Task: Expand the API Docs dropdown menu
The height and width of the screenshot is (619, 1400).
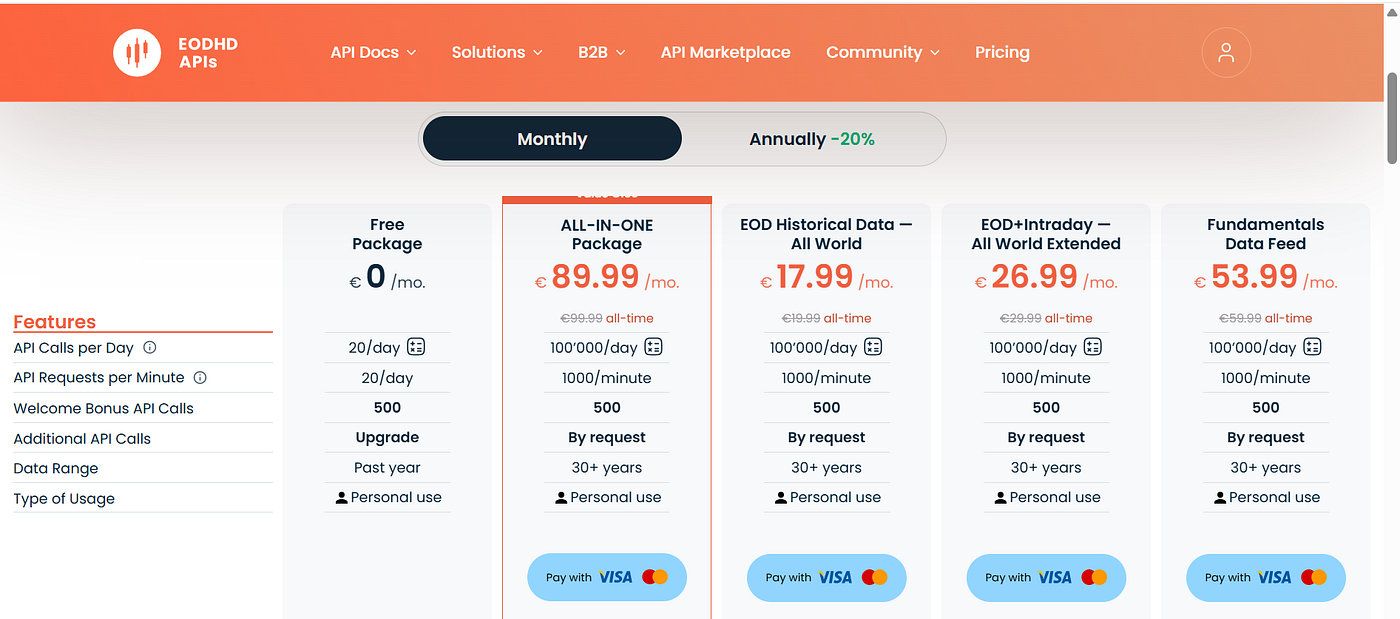Action: (x=373, y=53)
